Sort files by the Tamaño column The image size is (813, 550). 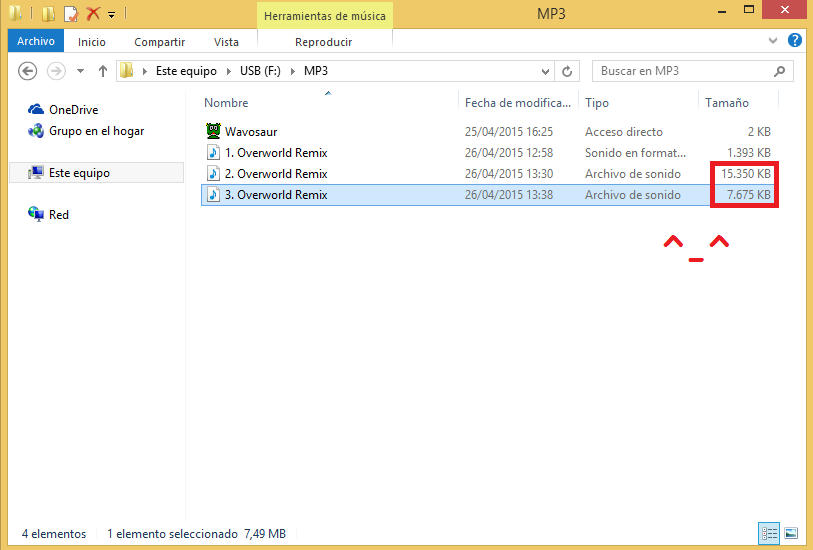pos(726,102)
